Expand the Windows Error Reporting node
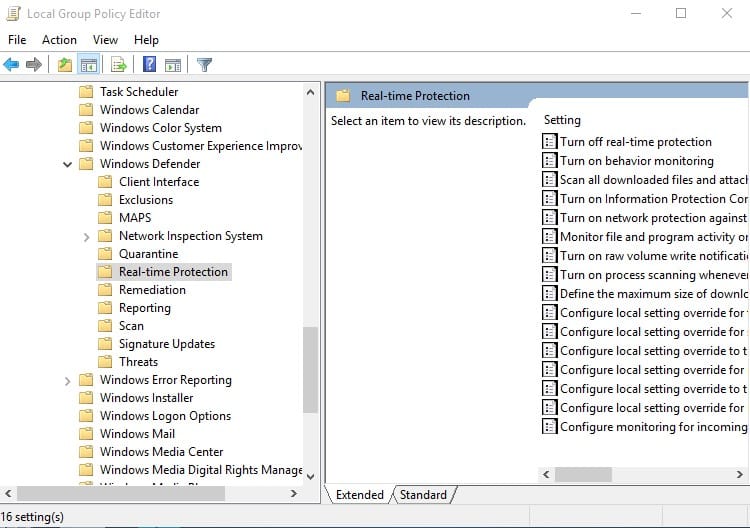 (67, 381)
